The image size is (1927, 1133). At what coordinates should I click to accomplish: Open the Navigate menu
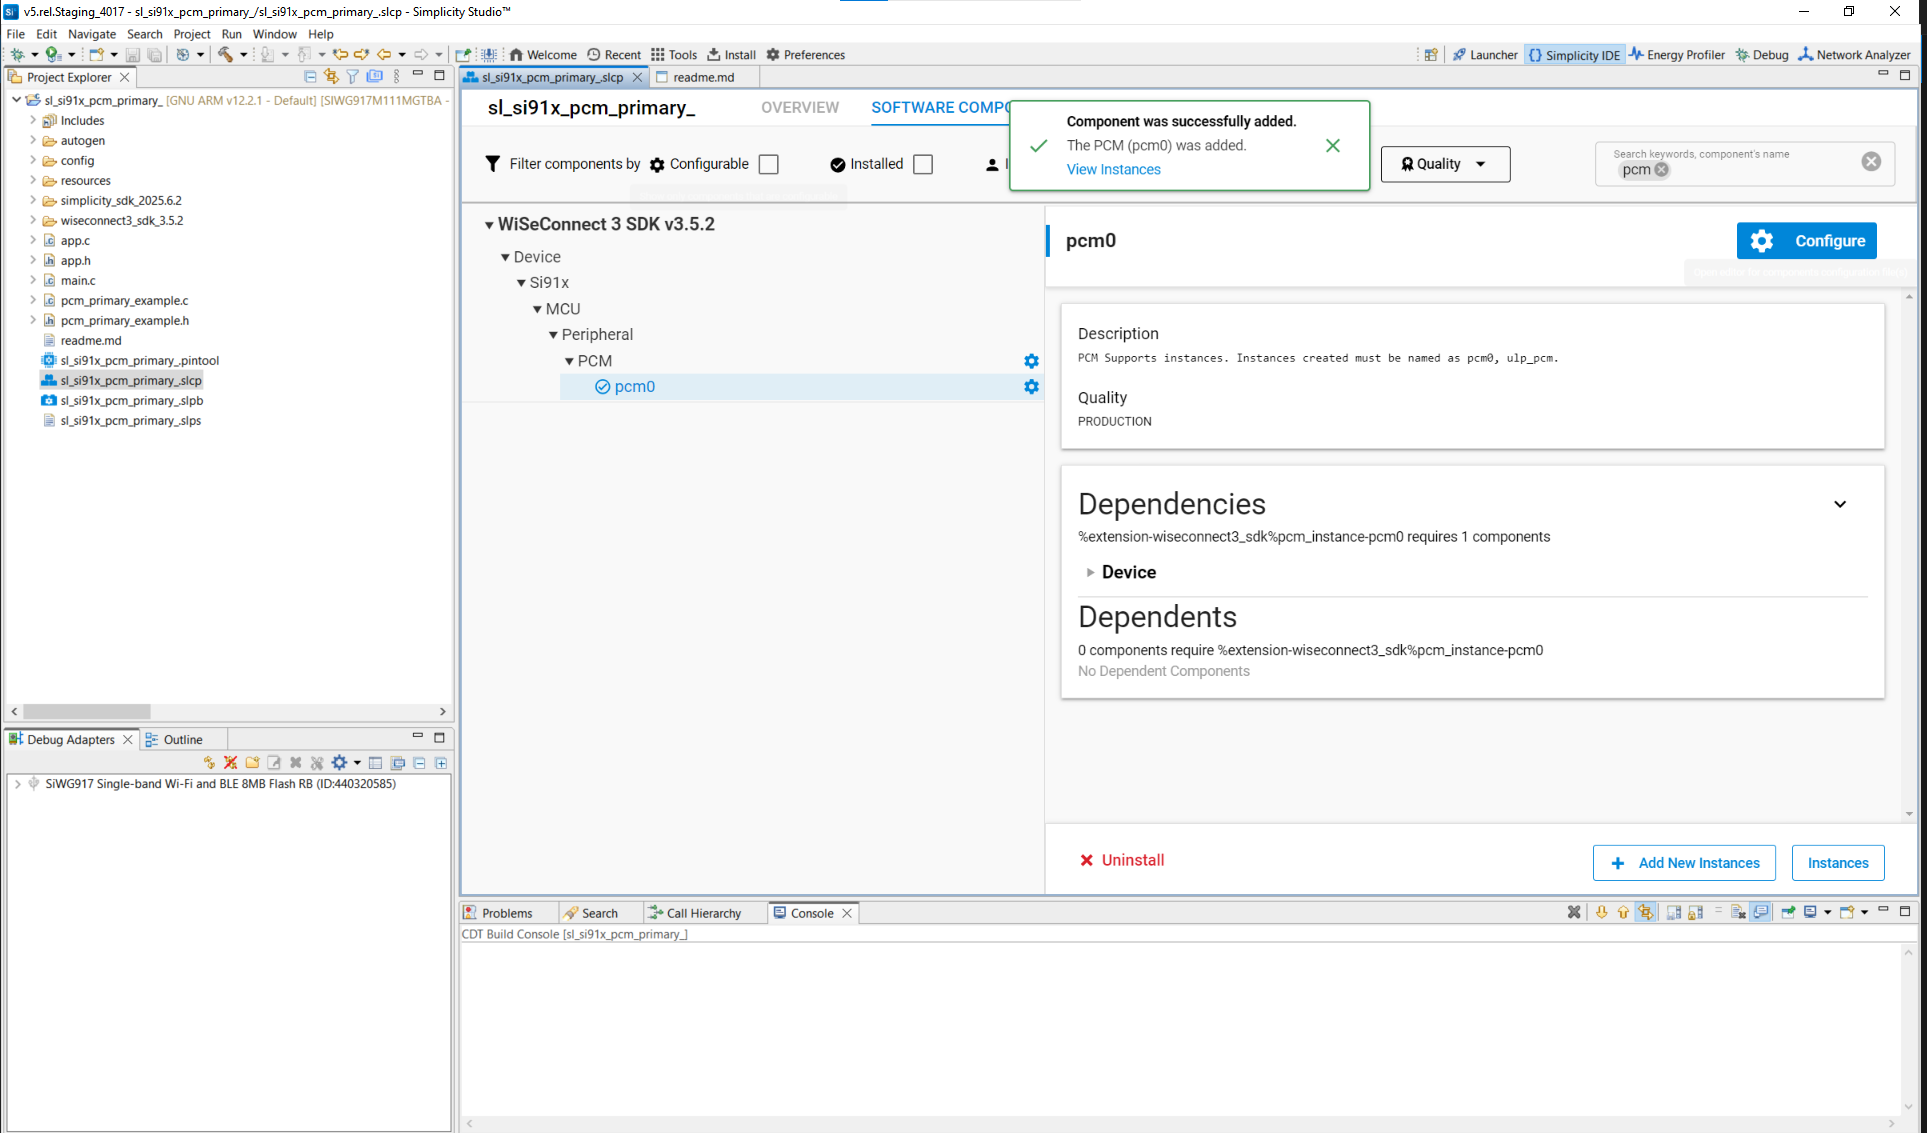[92, 33]
